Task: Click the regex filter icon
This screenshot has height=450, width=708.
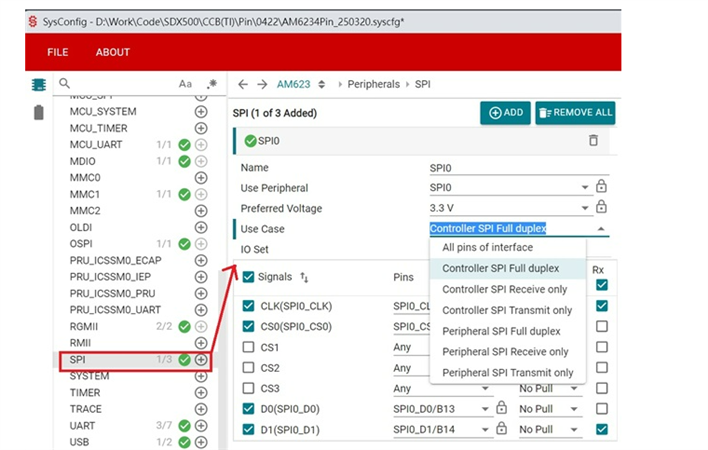Action: (211, 84)
